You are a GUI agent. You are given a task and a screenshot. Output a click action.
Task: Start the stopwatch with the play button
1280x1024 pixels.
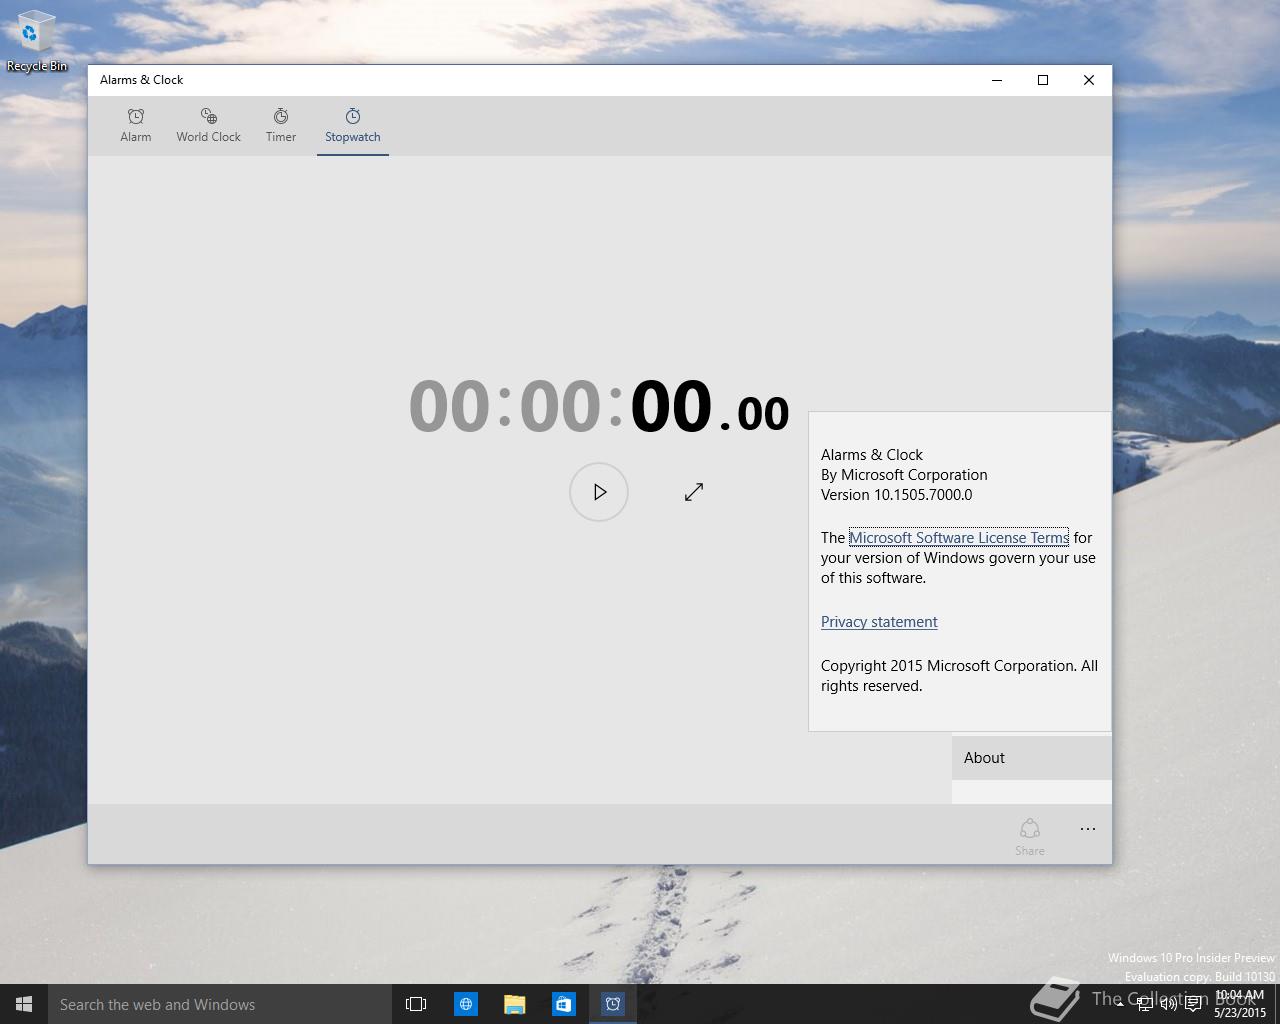(x=599, y=492)
